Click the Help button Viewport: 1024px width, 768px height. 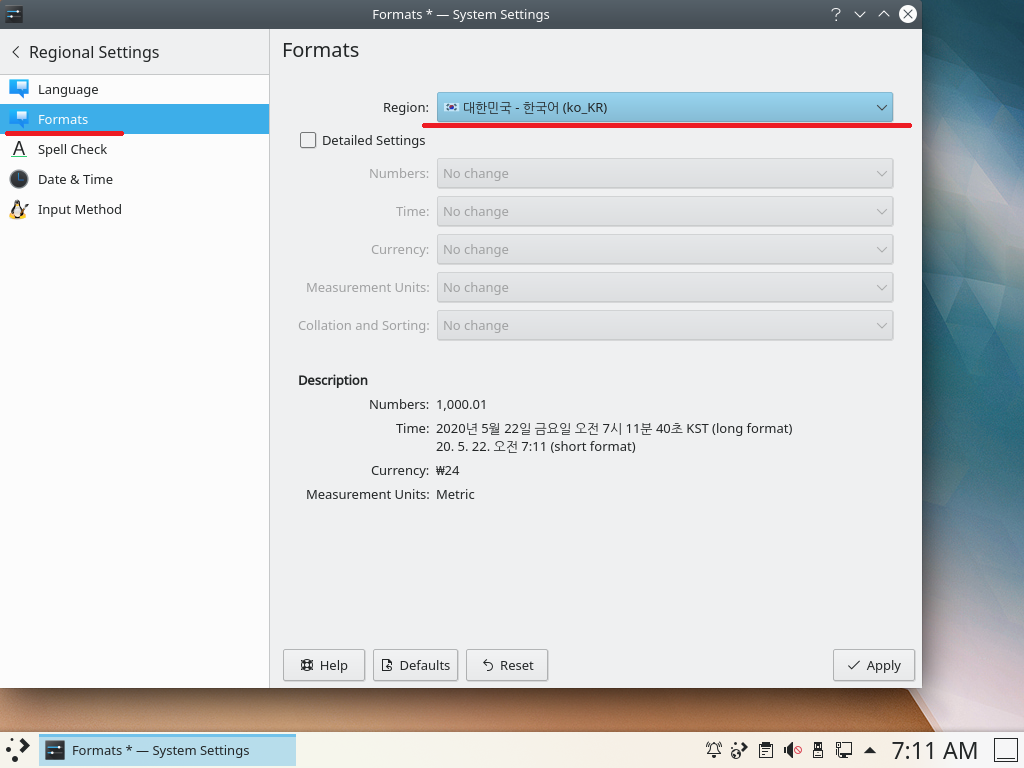[x=324, y=665]
